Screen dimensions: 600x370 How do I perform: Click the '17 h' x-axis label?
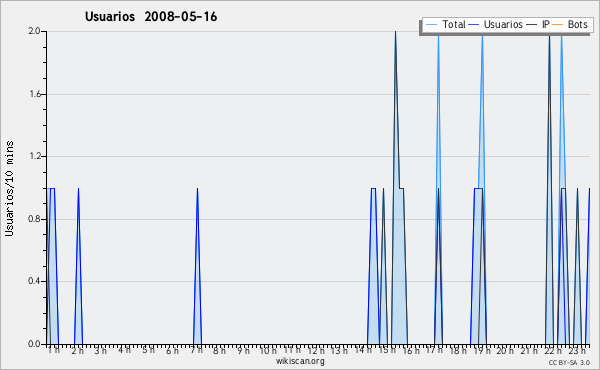(434, 350)
